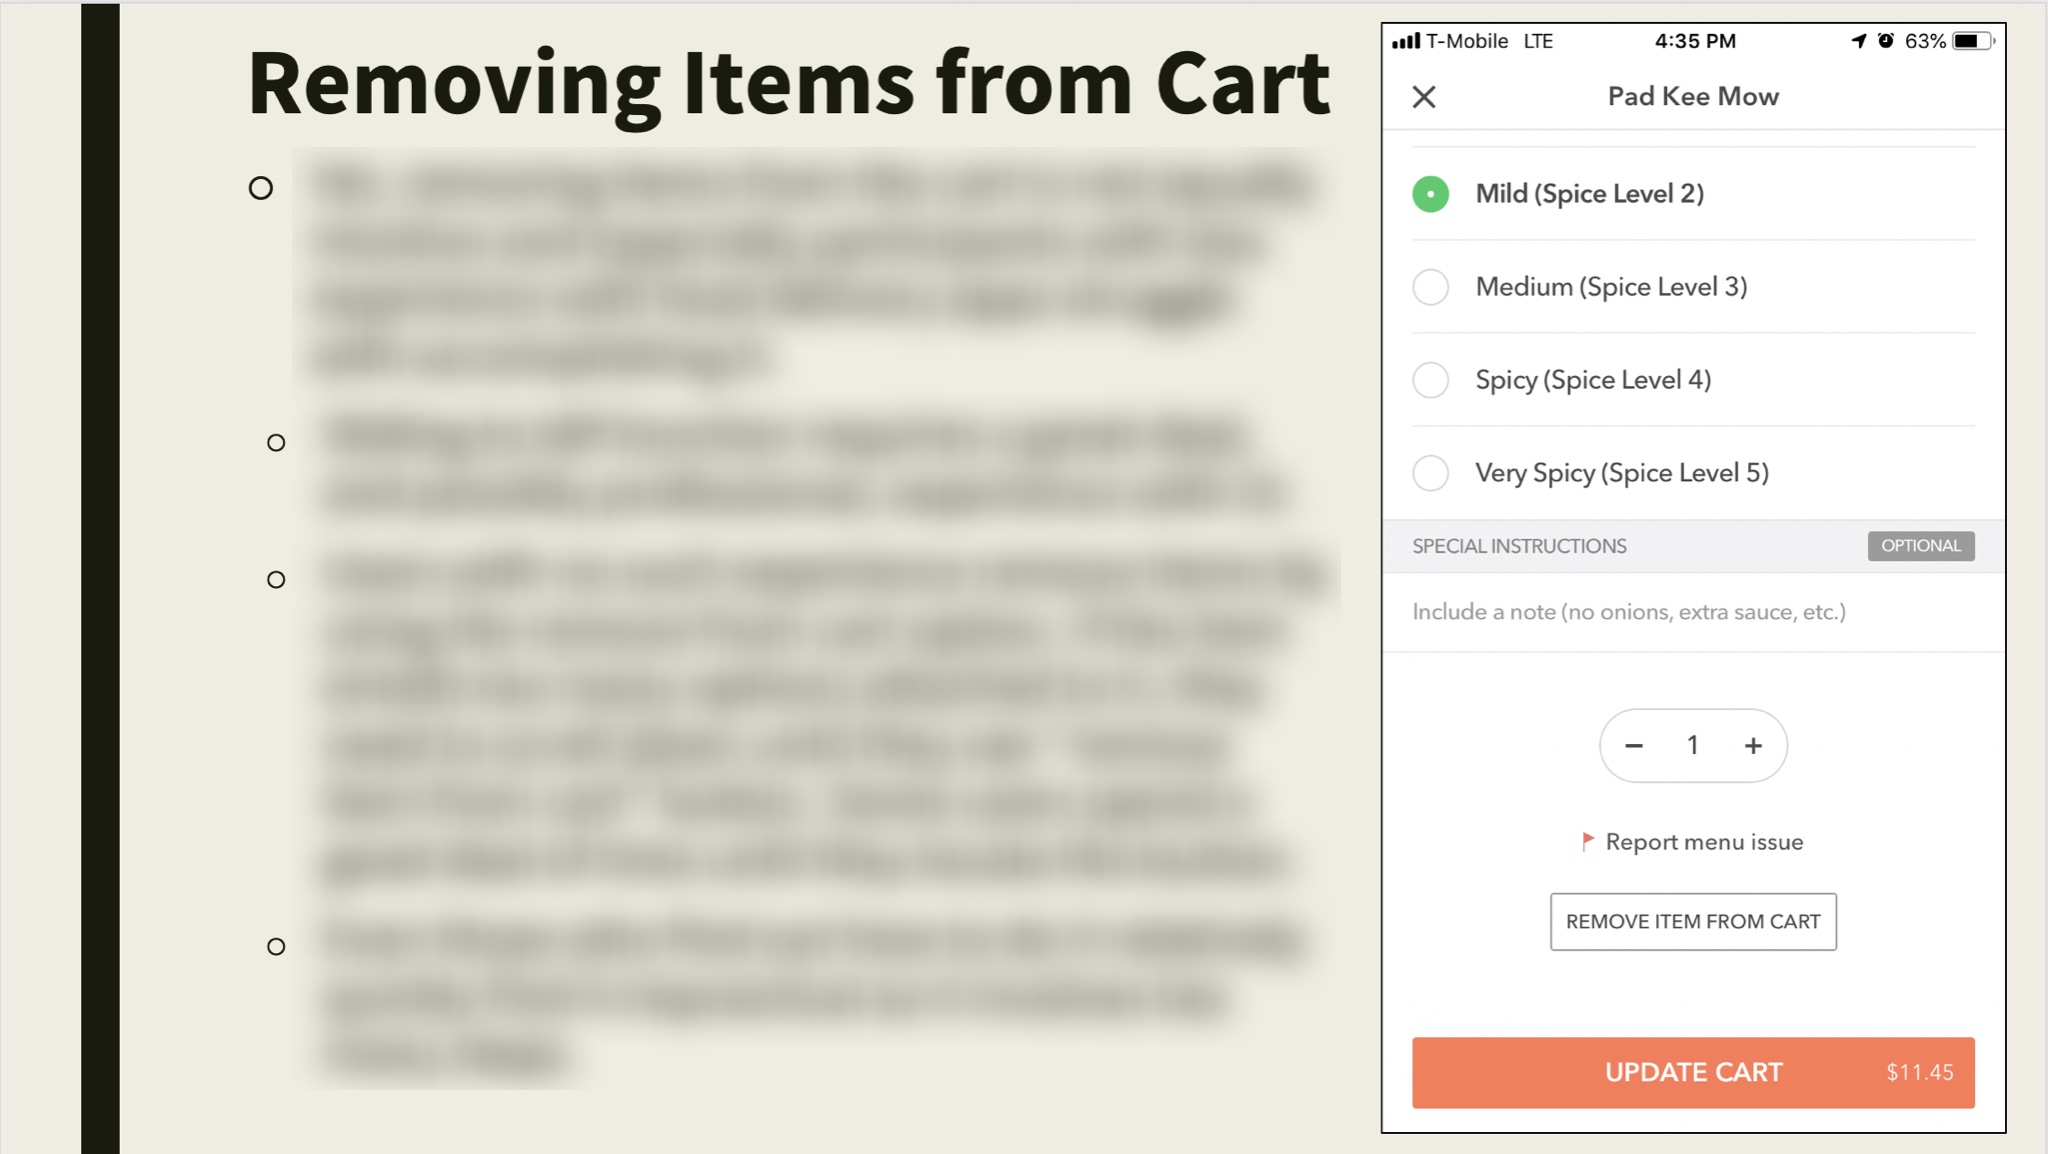The height and width of the screenshot is (1154, 2048).
Task: Click the OPTIONAL badge label
Action: click(1921, 546)
